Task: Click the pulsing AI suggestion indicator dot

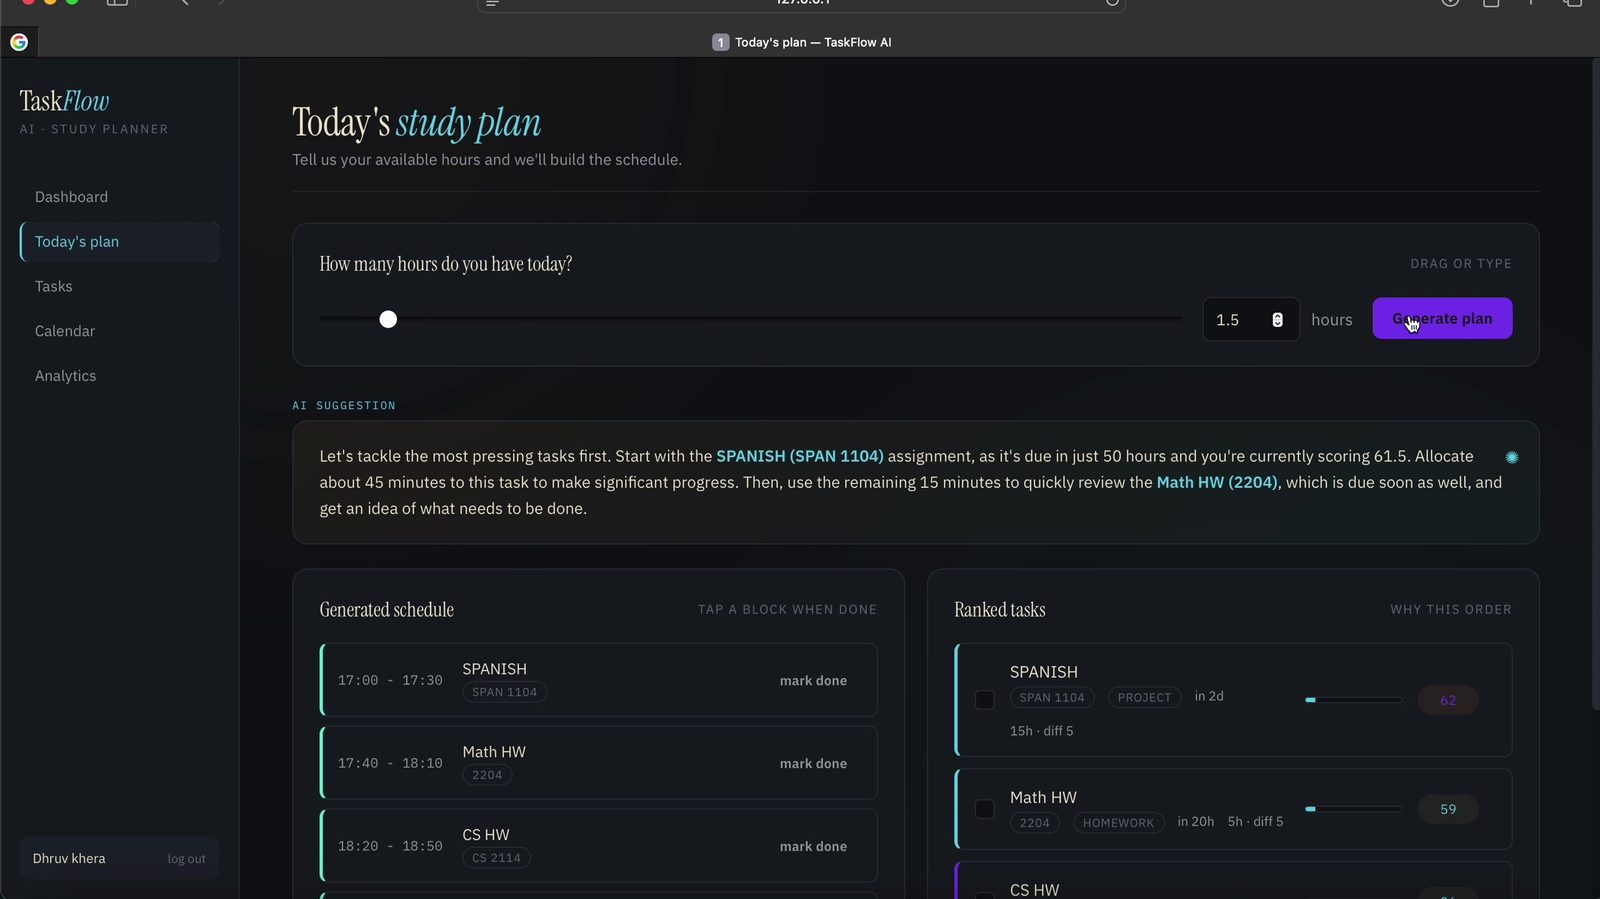Action: point(1512,457)
